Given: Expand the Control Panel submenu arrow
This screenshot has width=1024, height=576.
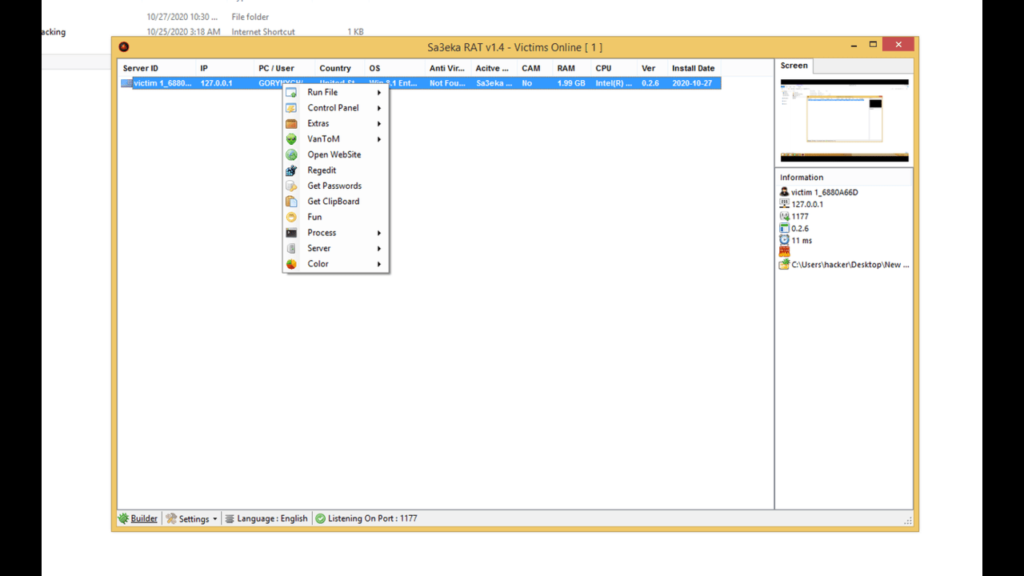Looking at the screenshot, I should point(379,108).
